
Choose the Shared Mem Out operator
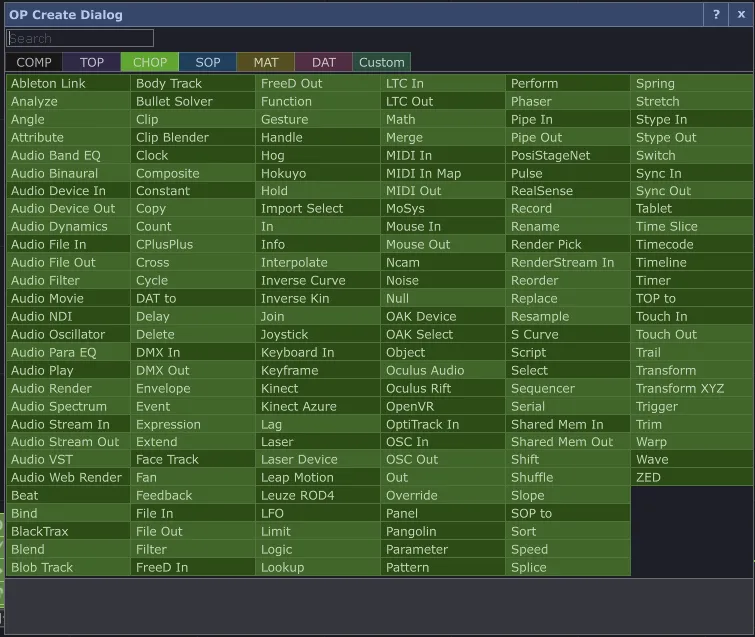(568, 442)
